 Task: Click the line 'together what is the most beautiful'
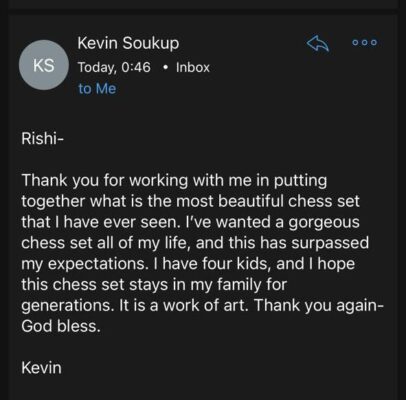191,201
